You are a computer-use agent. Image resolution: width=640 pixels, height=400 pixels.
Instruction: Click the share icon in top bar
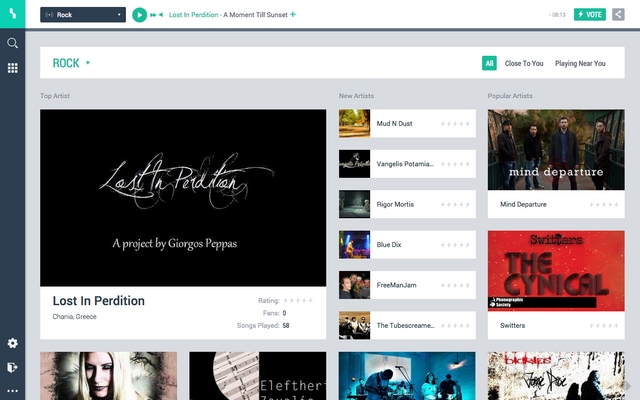618,15
